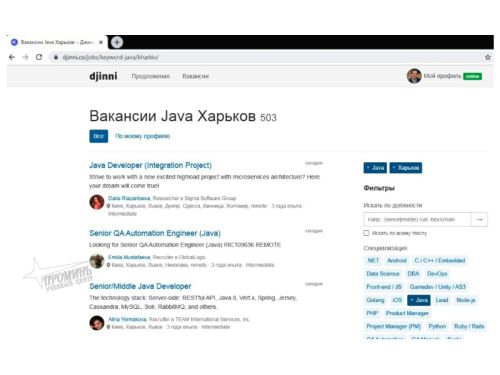Select Data Science specialization
This screenshot has width=500, height=375.
(x=383, y=274)
